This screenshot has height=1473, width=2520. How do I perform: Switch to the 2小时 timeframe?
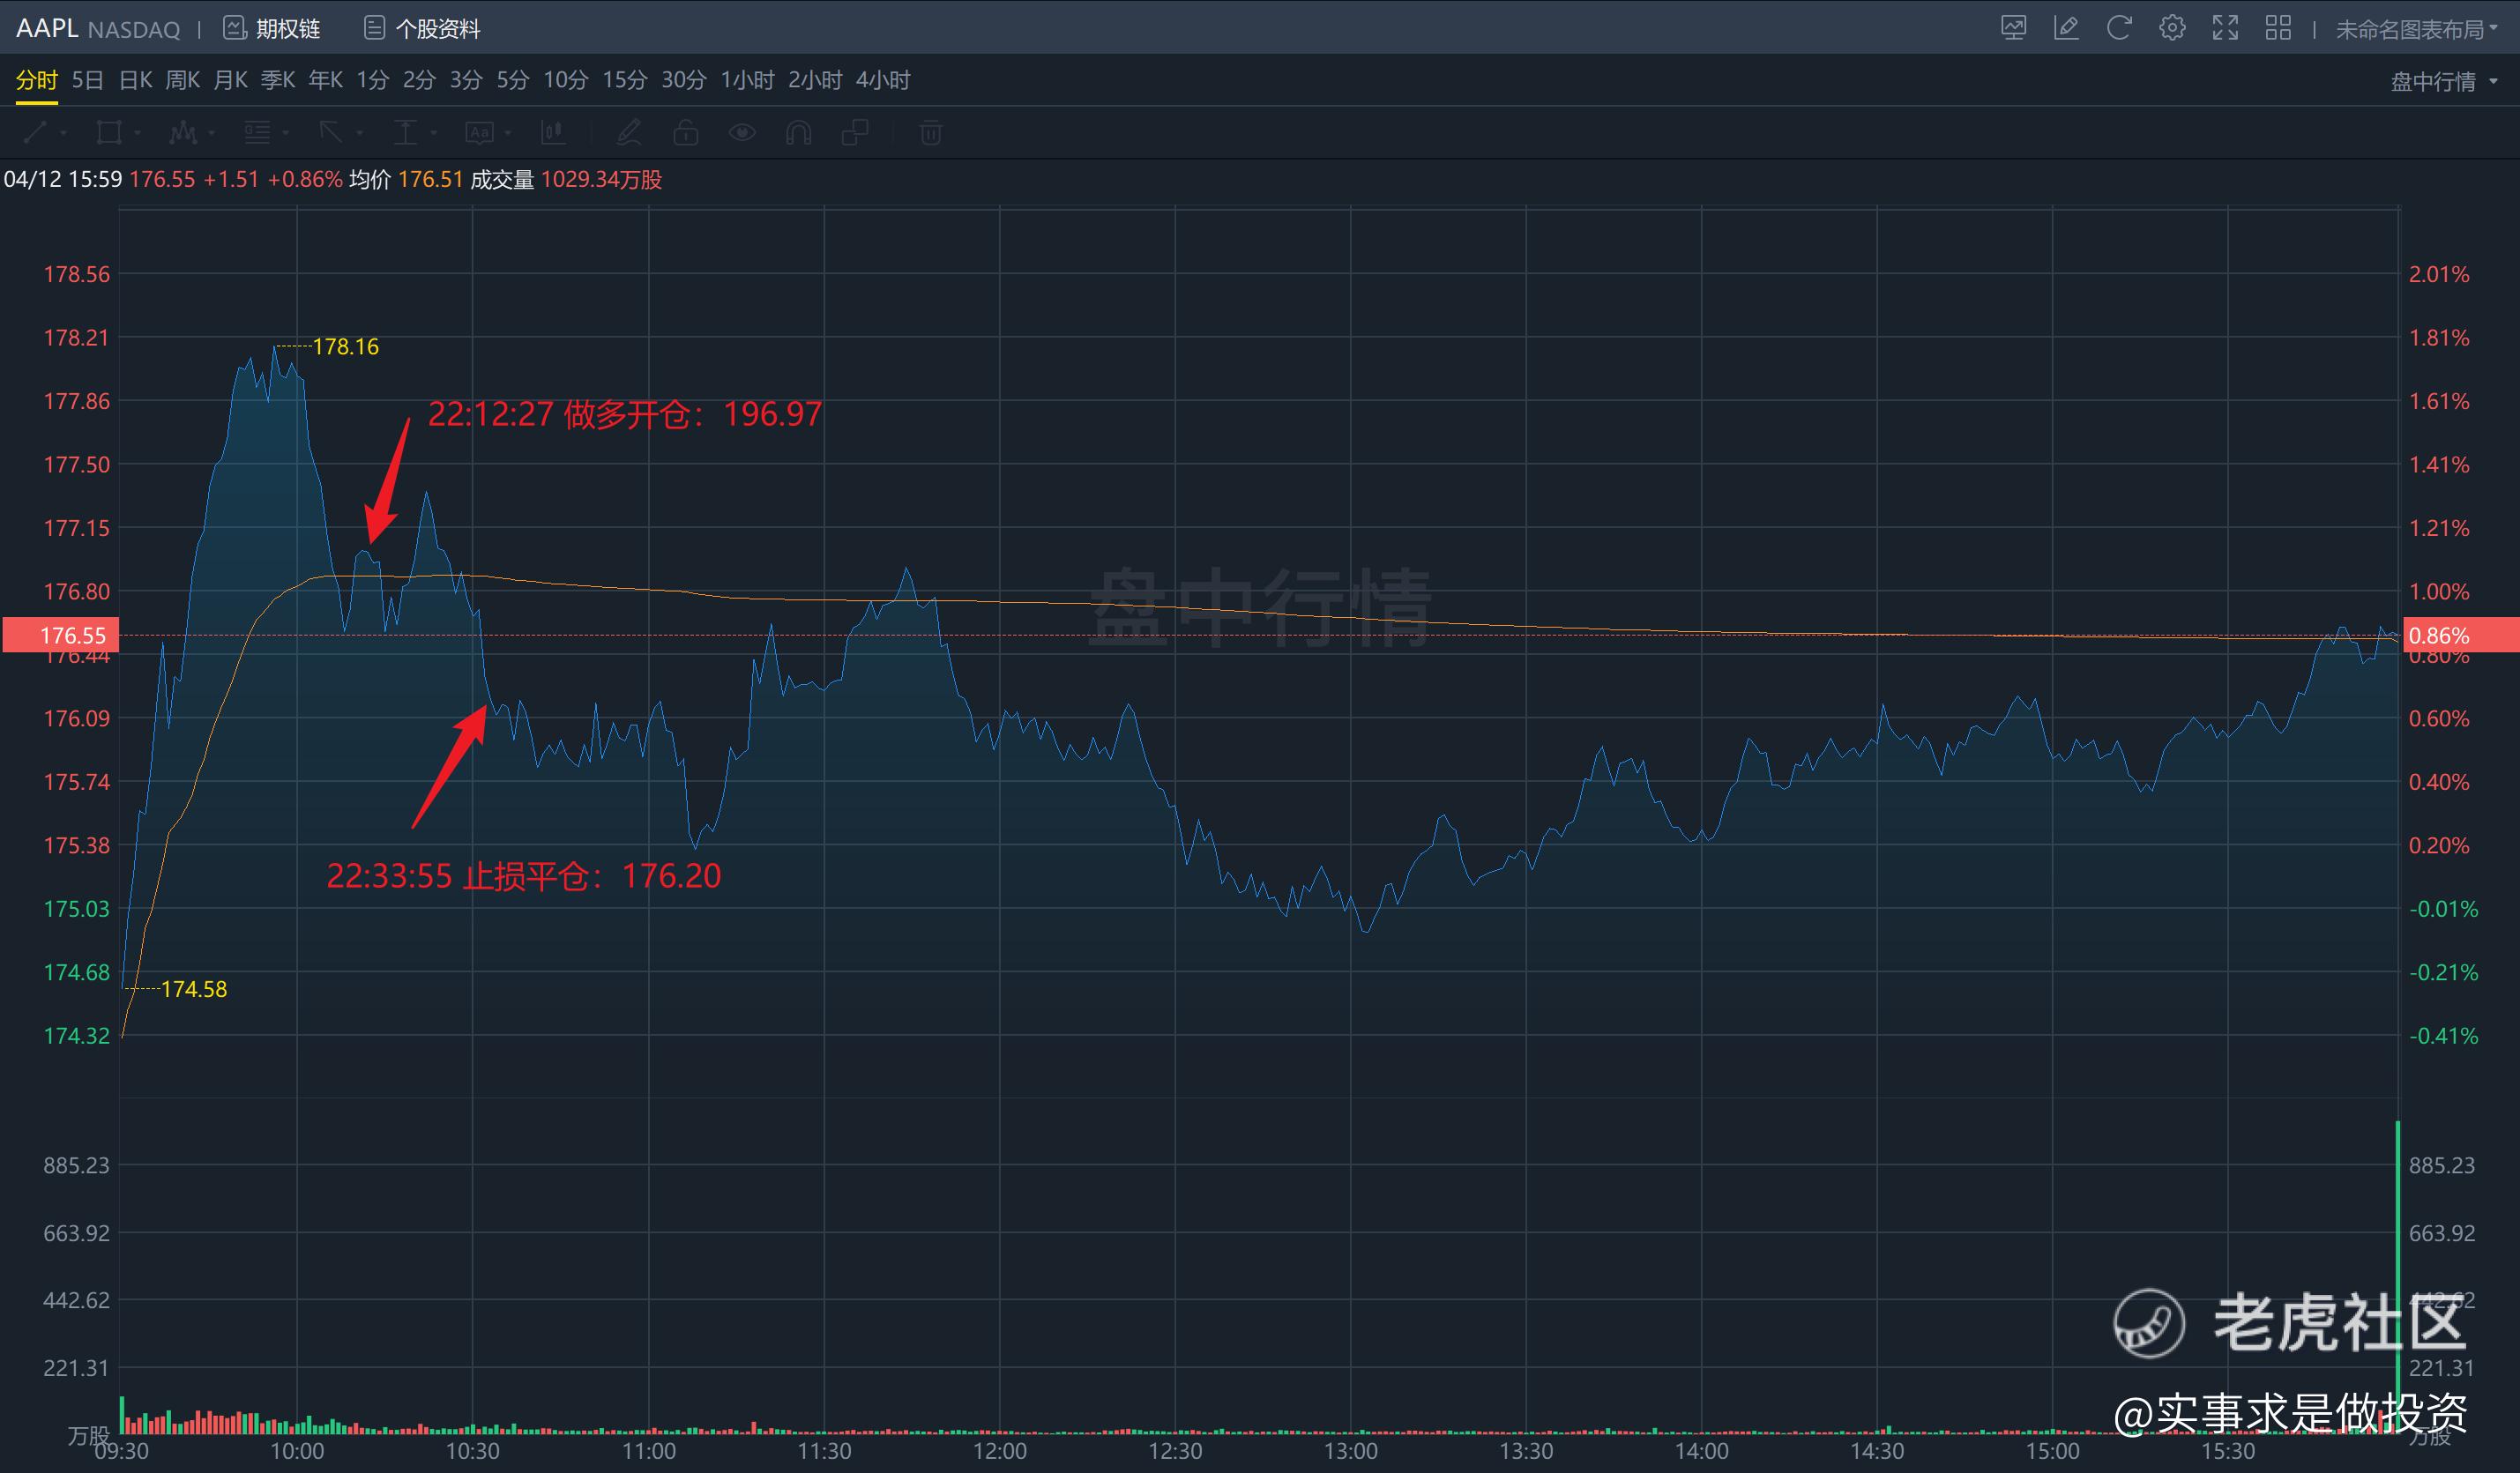[815, 80]
